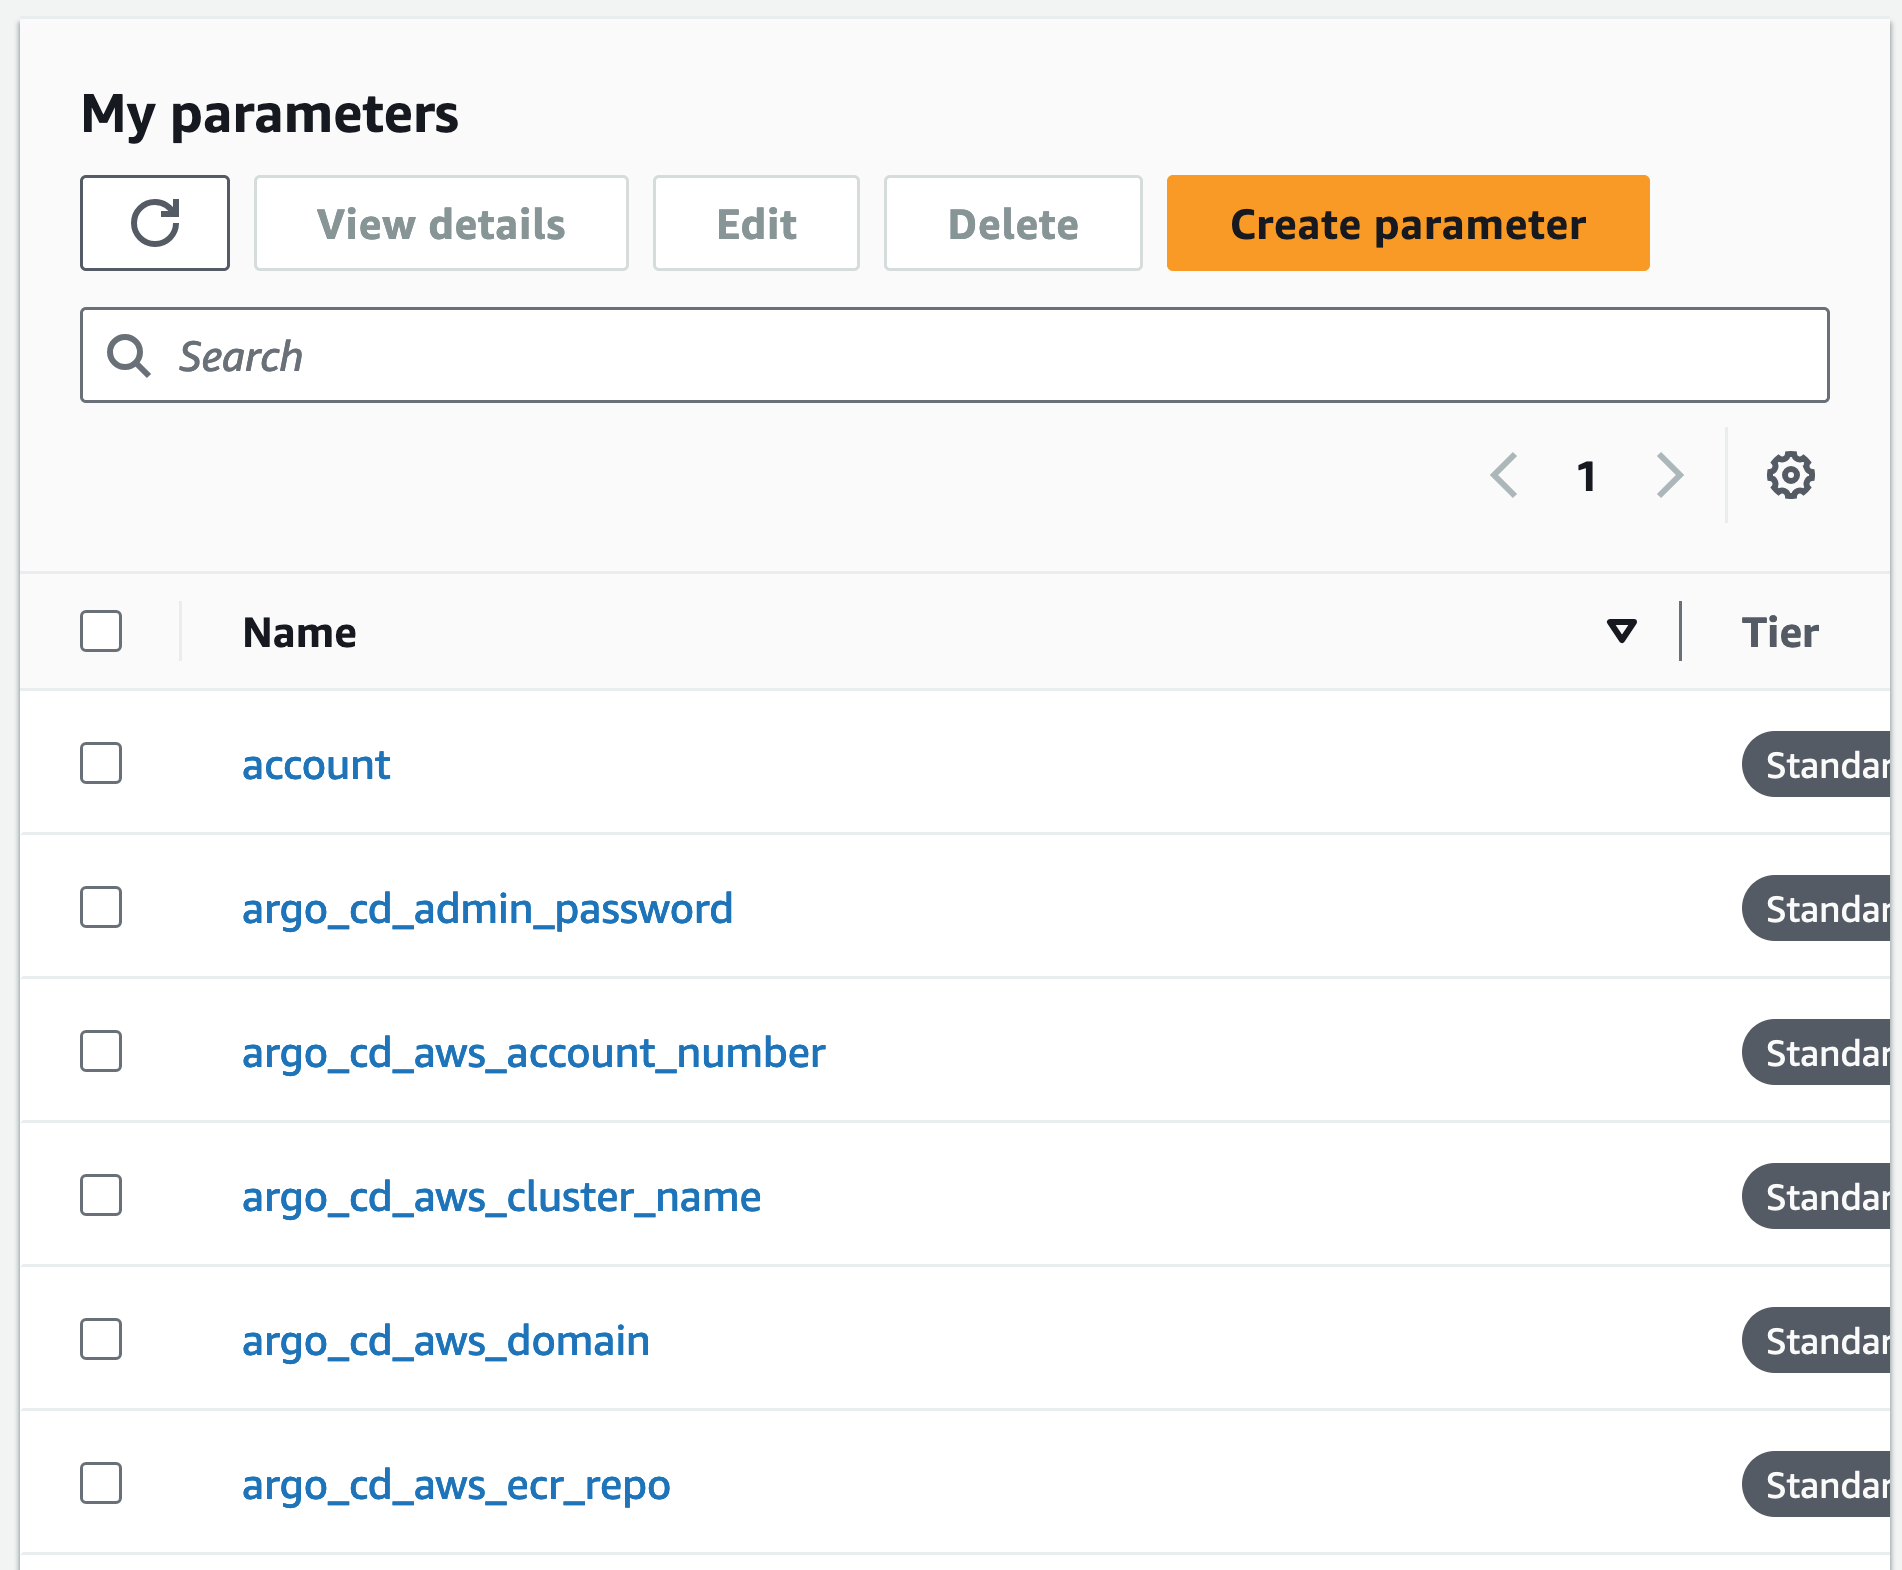Toggle the select-all header checkbox
This screenshot has width=1902, height=1570.
[101, 631]
